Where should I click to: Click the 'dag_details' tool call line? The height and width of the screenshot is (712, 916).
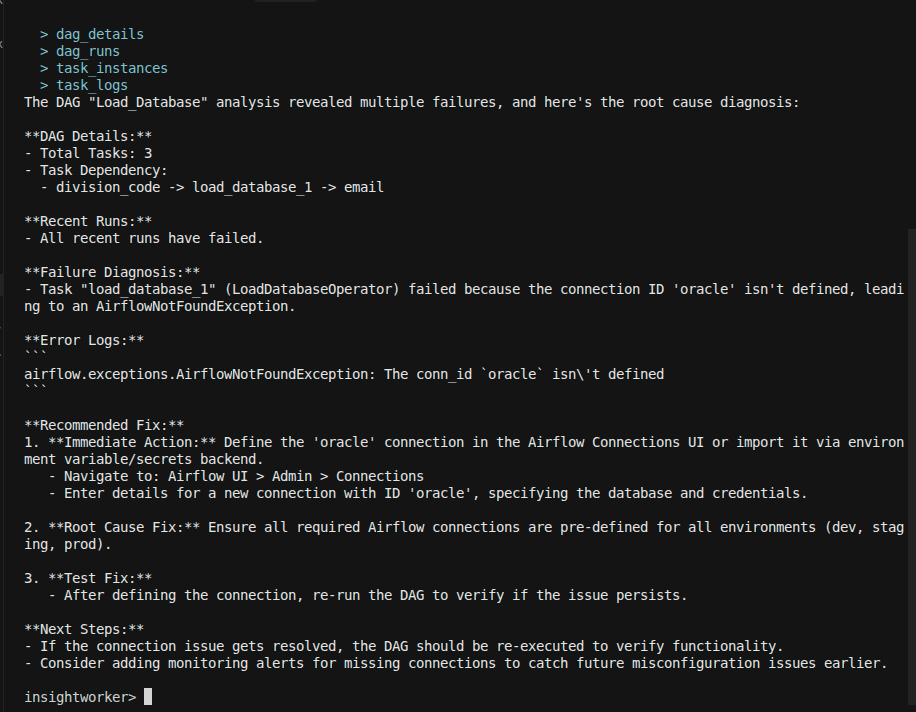click(x=92, y=34)
